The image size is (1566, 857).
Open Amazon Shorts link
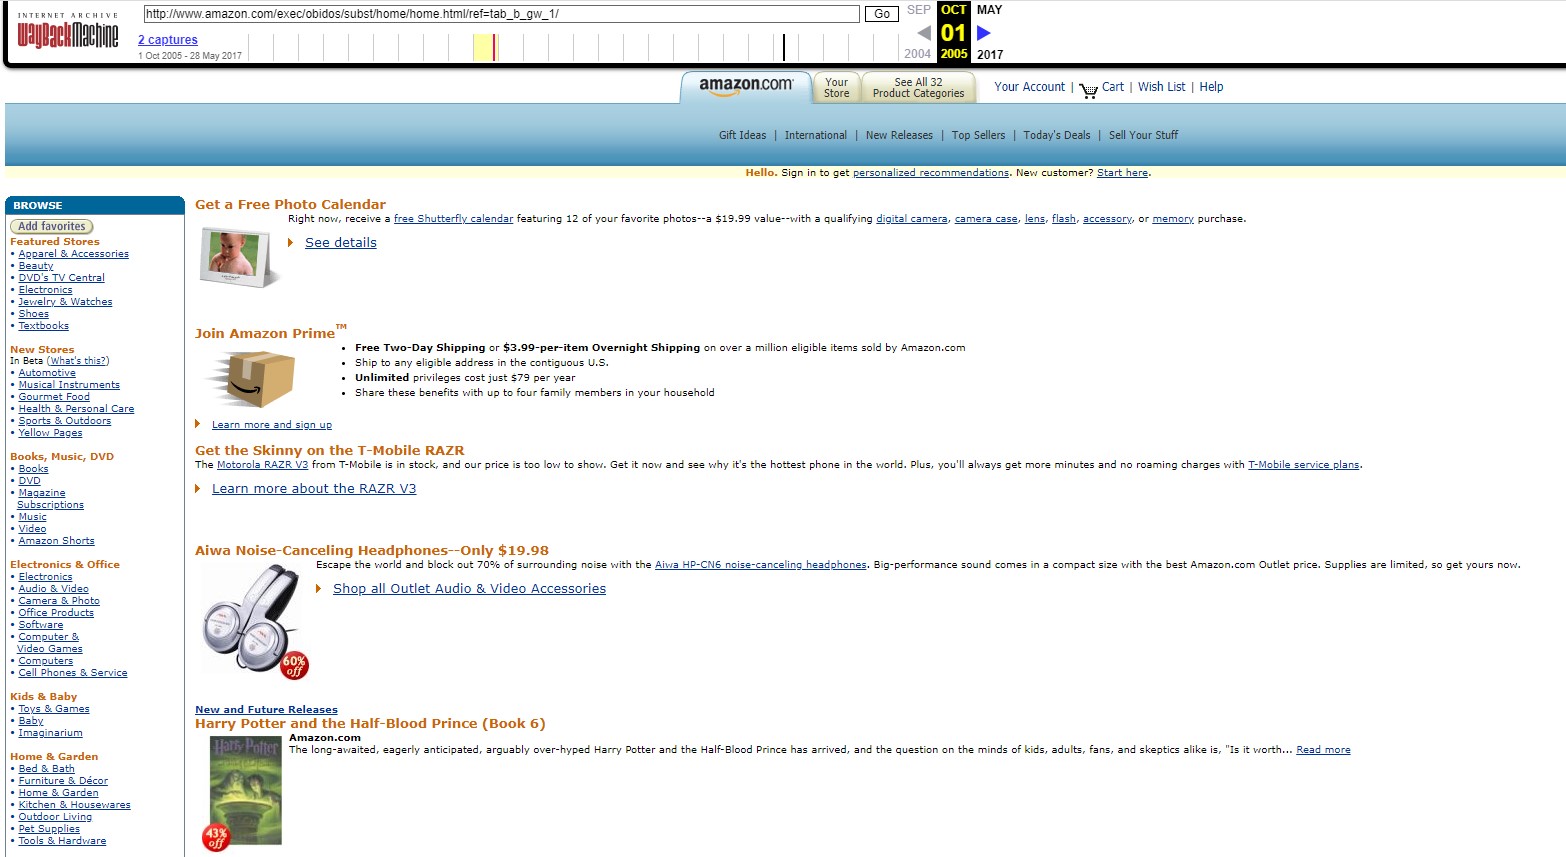pyautogui.click(x=56, y=541)
